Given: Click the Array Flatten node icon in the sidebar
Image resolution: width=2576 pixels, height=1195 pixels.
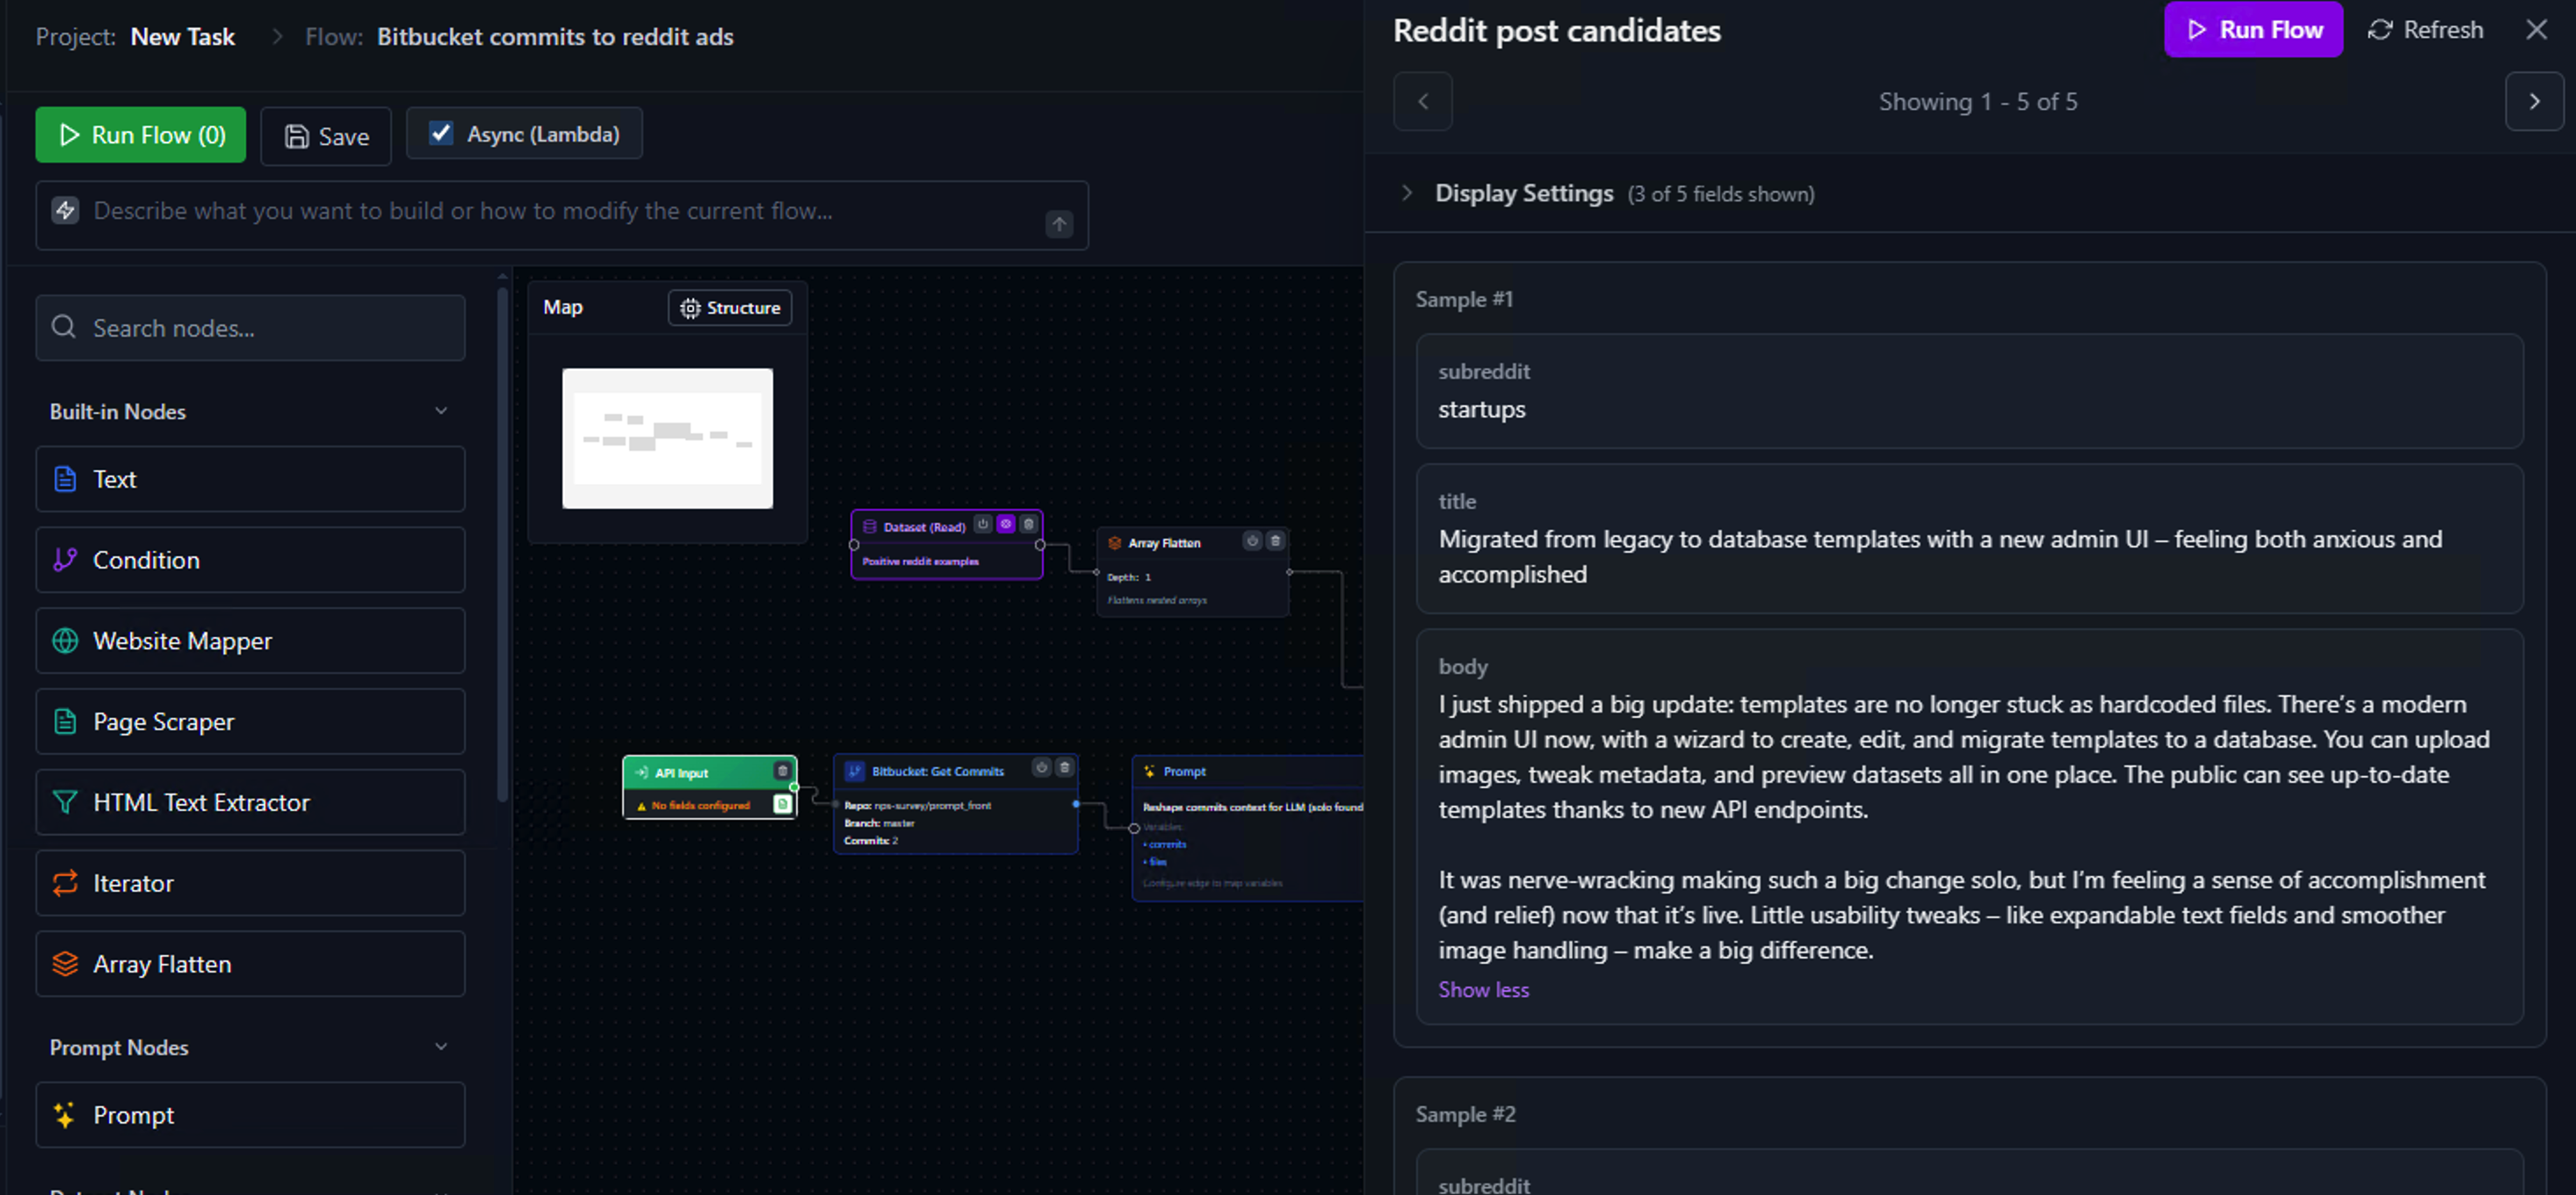Looking at the screenshot, I should [x=64, y=964].
